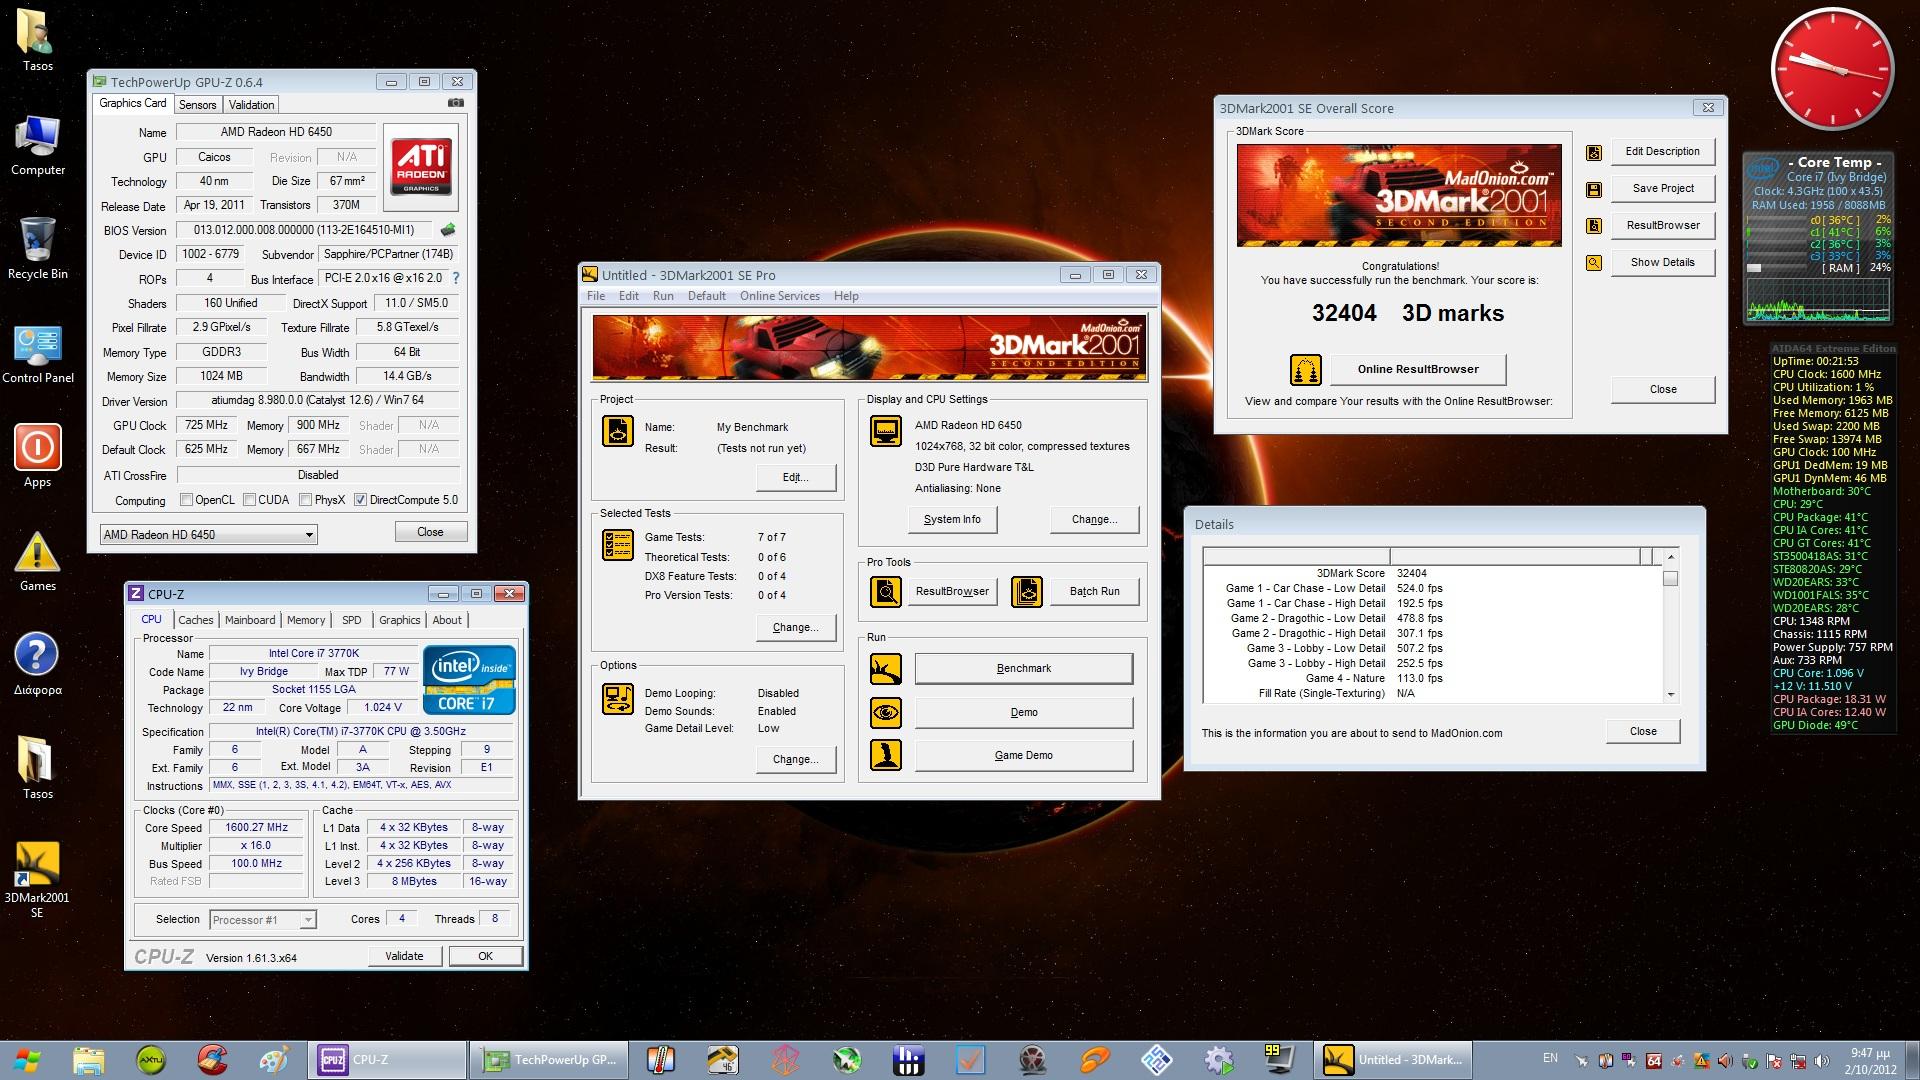Screen dimensions: 1920x1080
Task: Click the BIOS save chip icon in GPU-Z
Action: click(x=448, y=230)
